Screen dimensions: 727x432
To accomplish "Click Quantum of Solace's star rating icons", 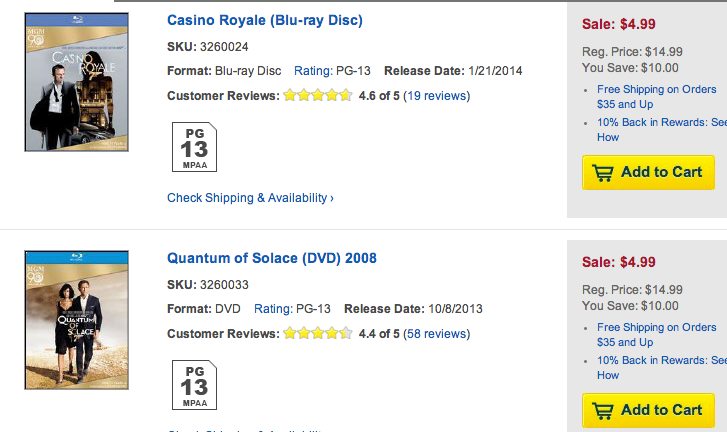I will (317, 334).
